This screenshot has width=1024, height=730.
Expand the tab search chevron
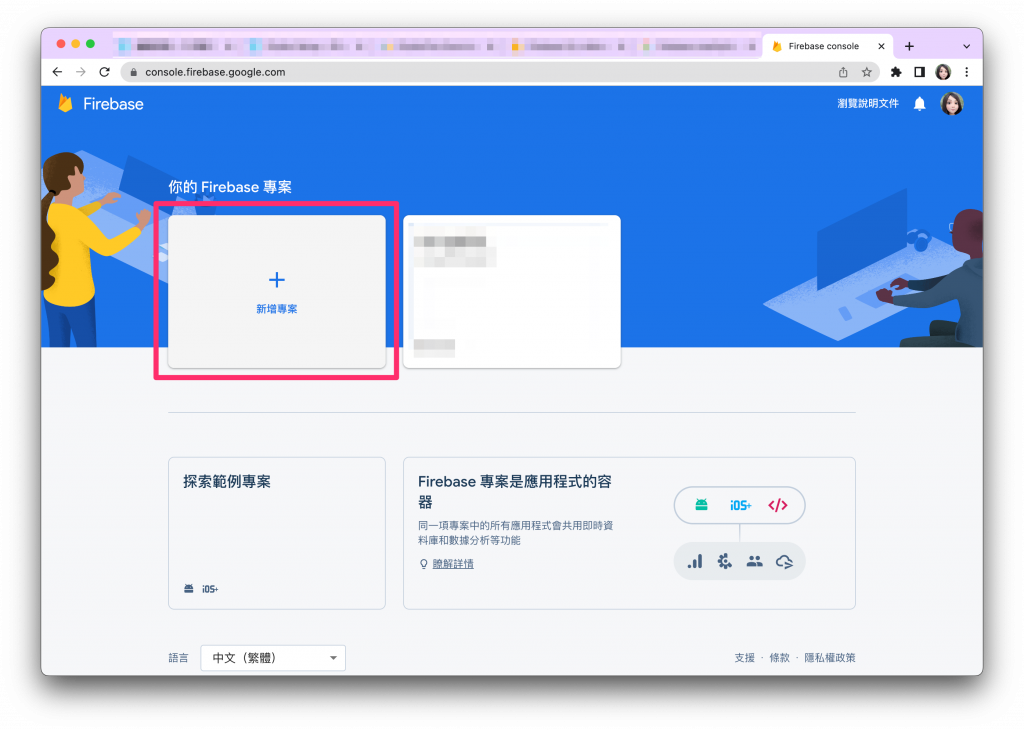tap(967, 46)
